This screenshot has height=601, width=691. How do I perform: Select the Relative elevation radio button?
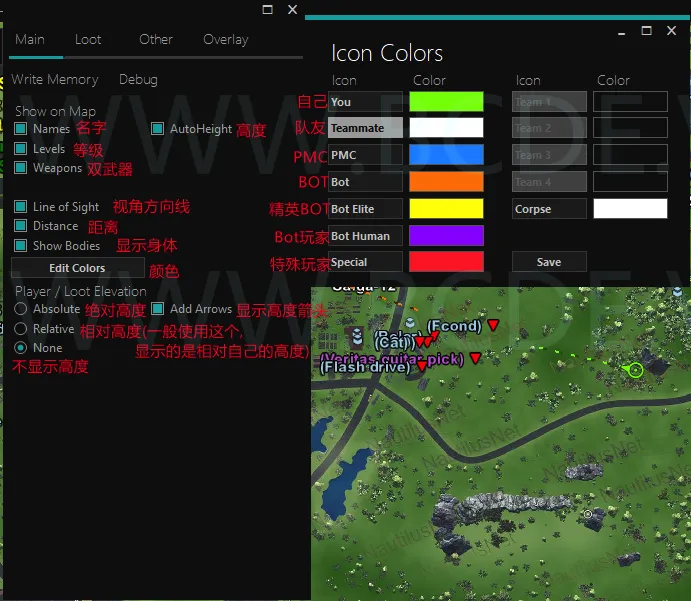(20, 329)
